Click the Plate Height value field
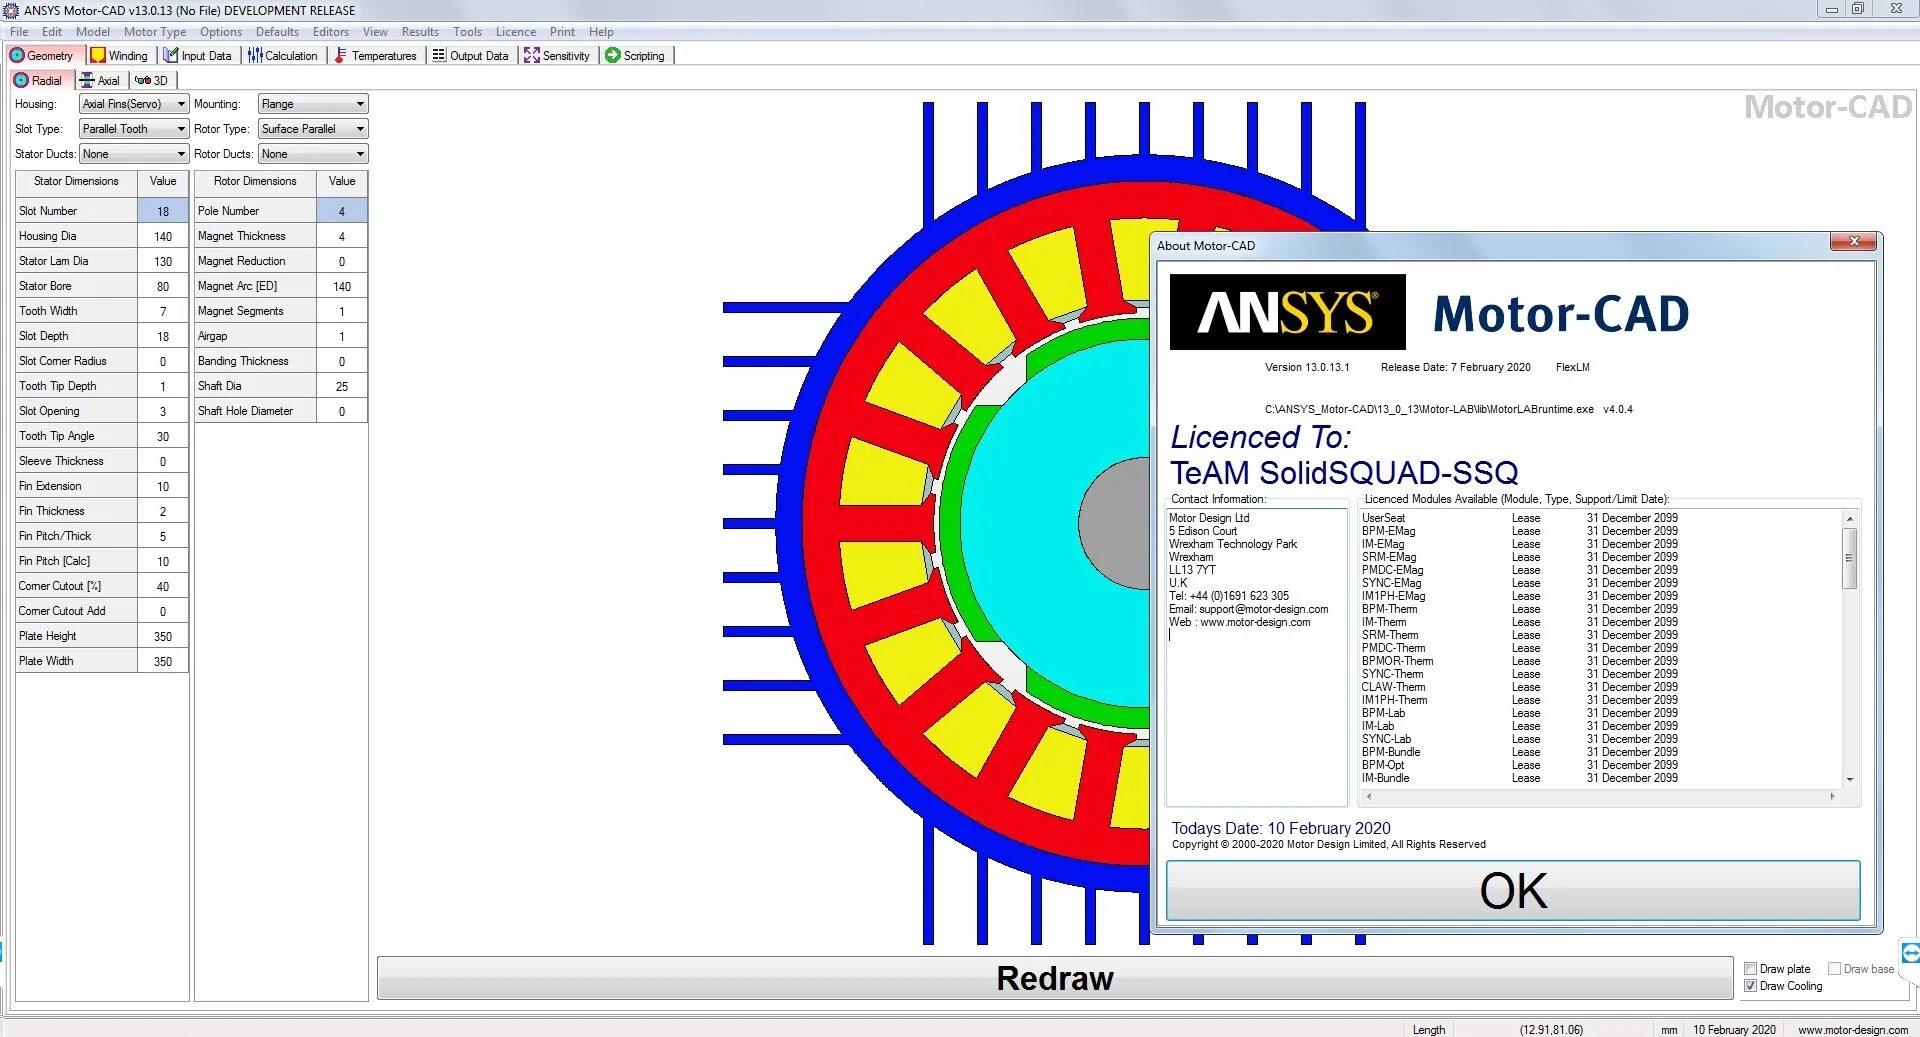1920x1037 pixels. pos(163,636)
